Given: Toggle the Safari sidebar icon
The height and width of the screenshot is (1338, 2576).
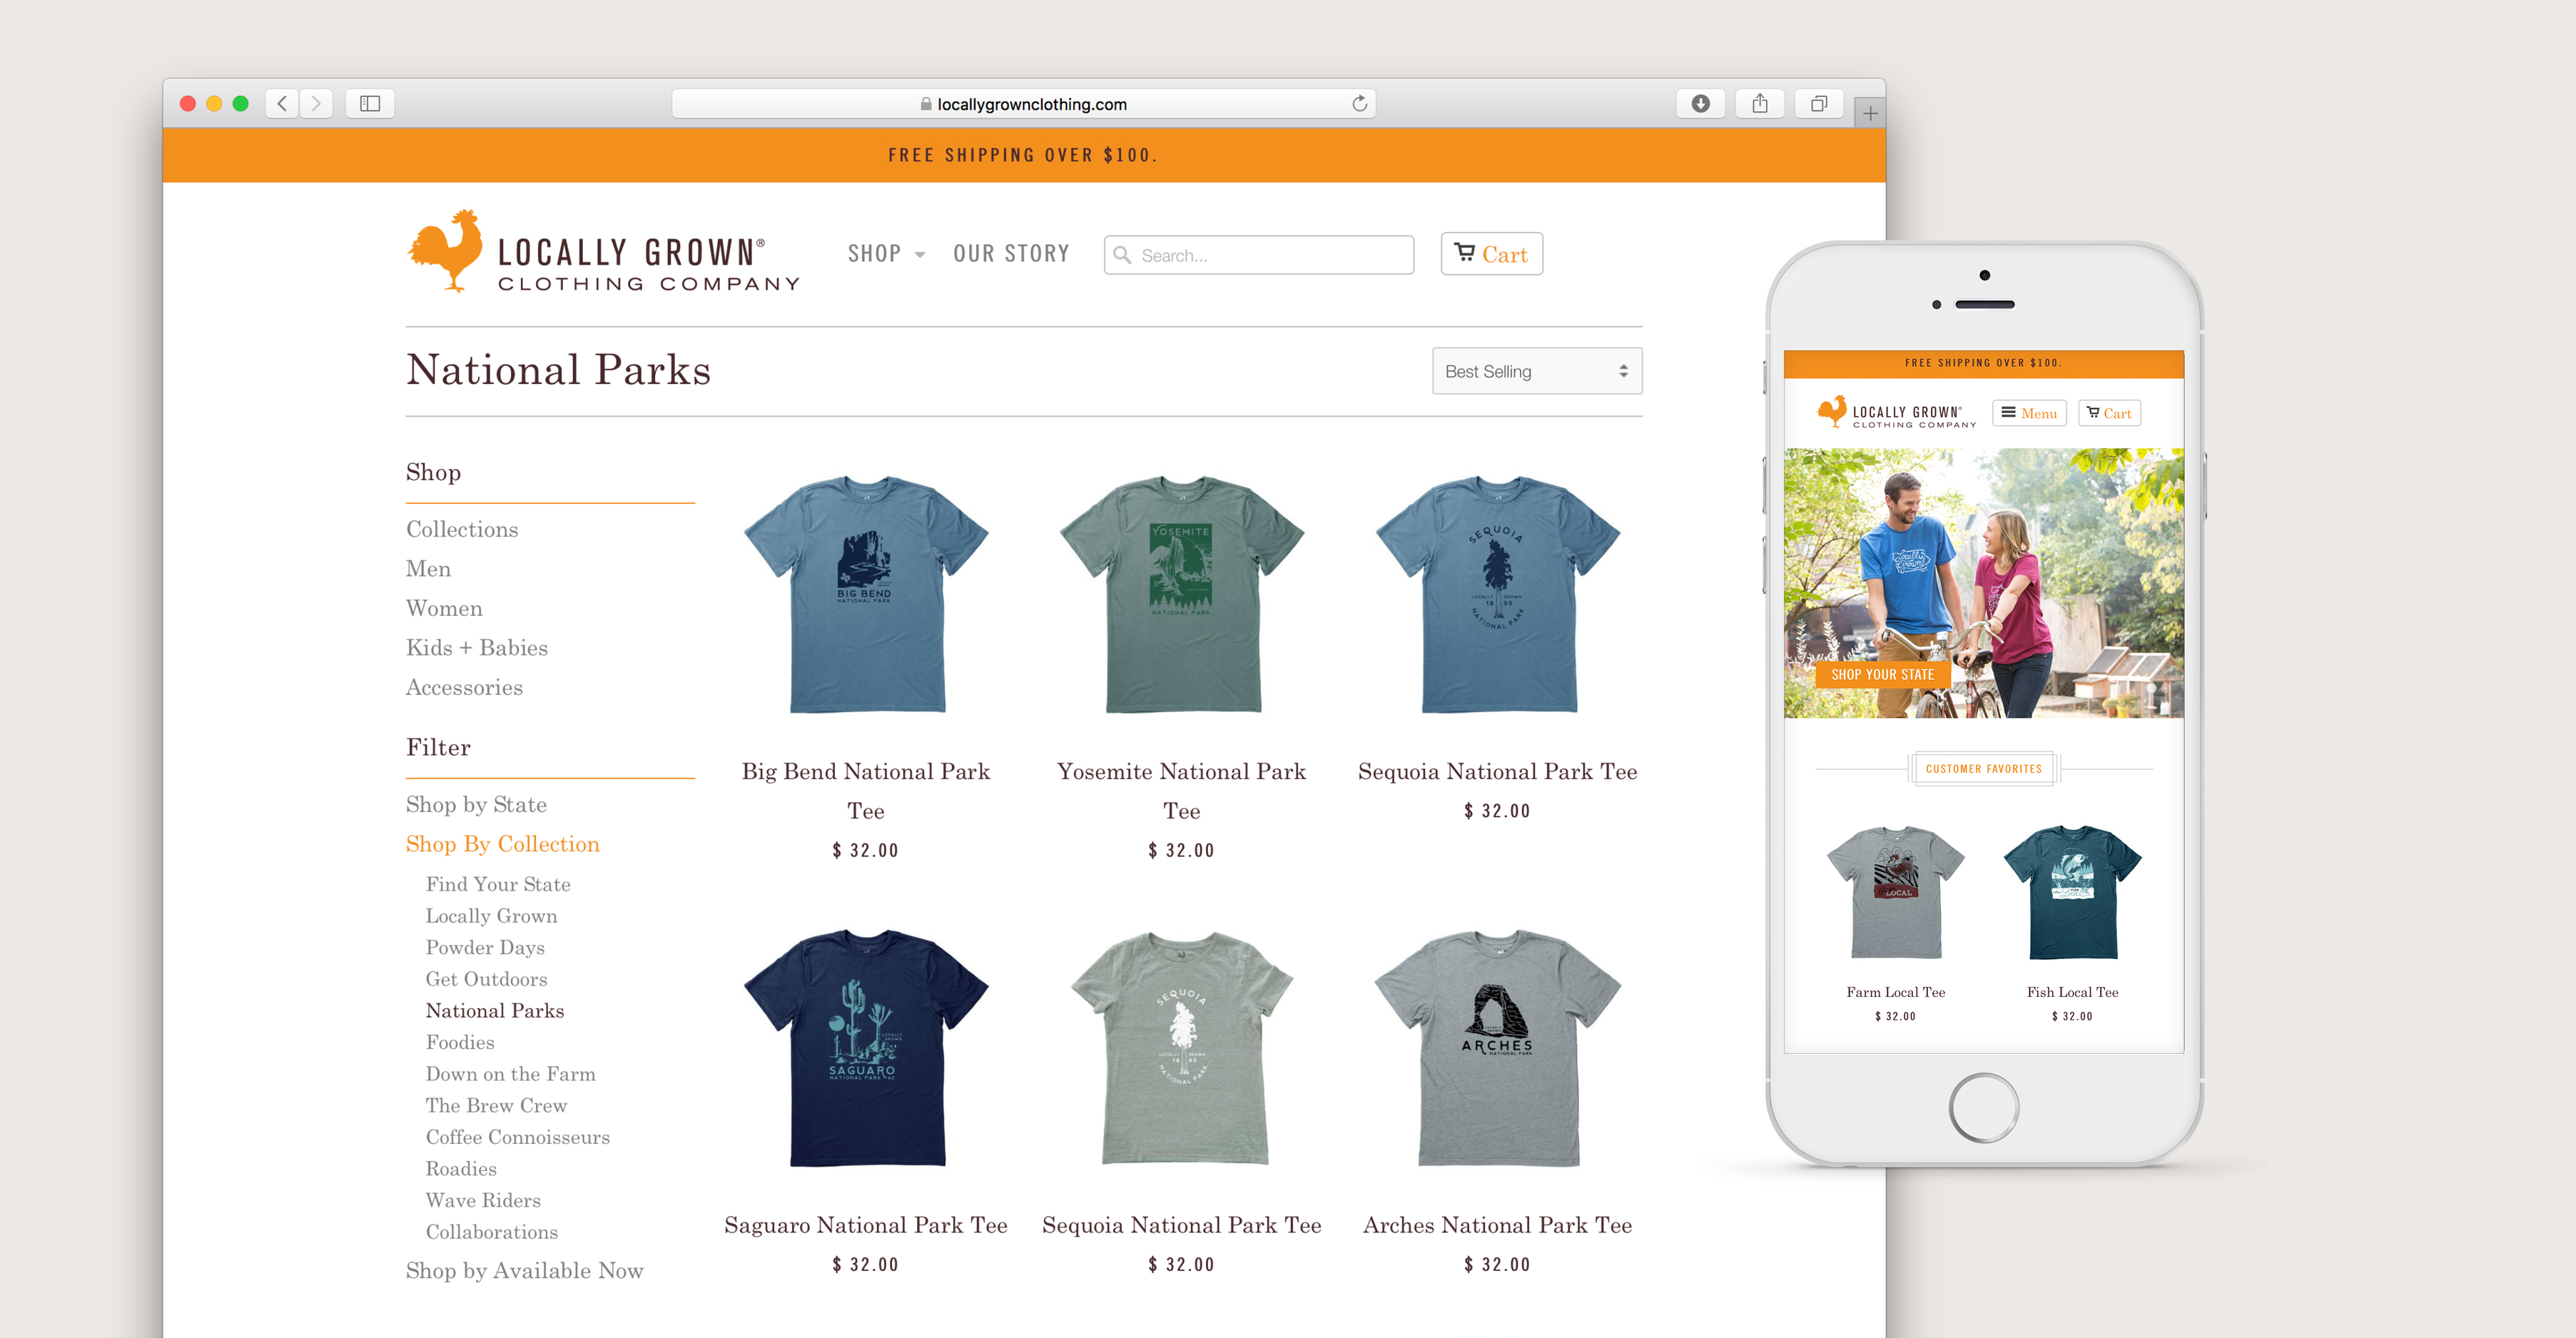Looking at the screenshot, I should (x=370, y=103).
